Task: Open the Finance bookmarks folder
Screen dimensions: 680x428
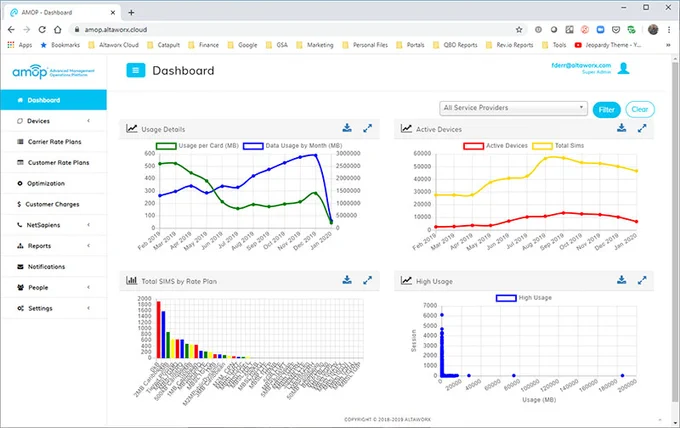Action: coord(203,45)
